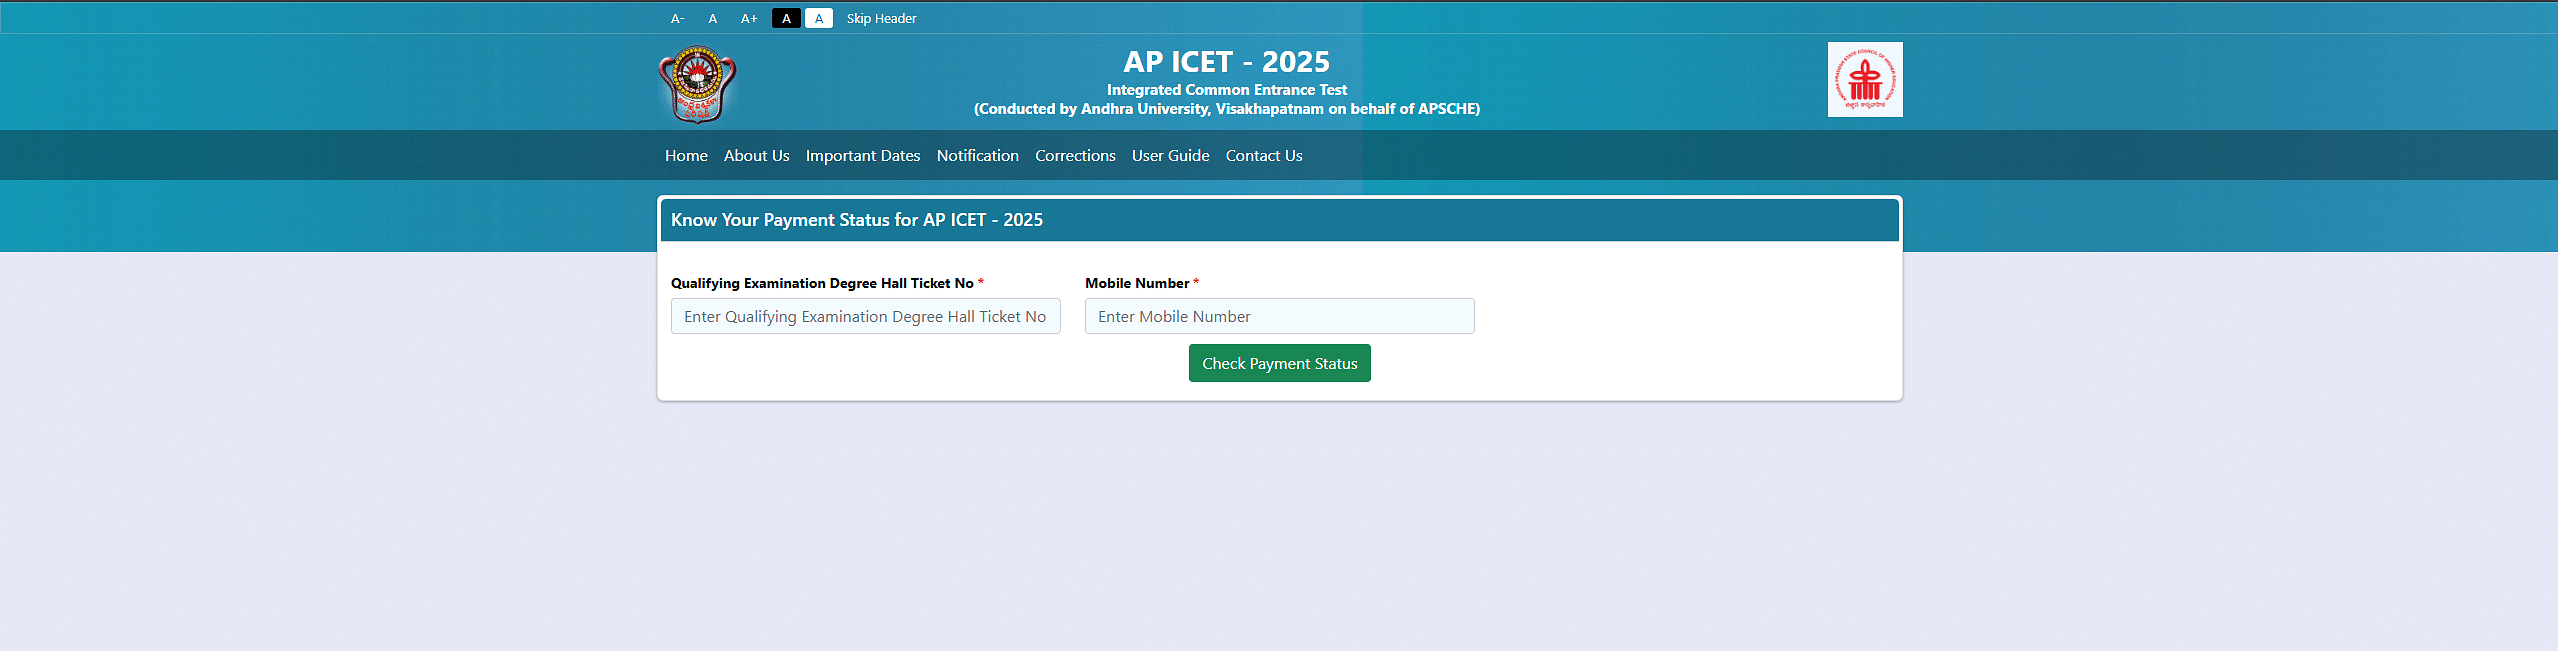Viewport: 2558px width, 651px height.
Task: Increase font size with A+ button
Action: 749,18
